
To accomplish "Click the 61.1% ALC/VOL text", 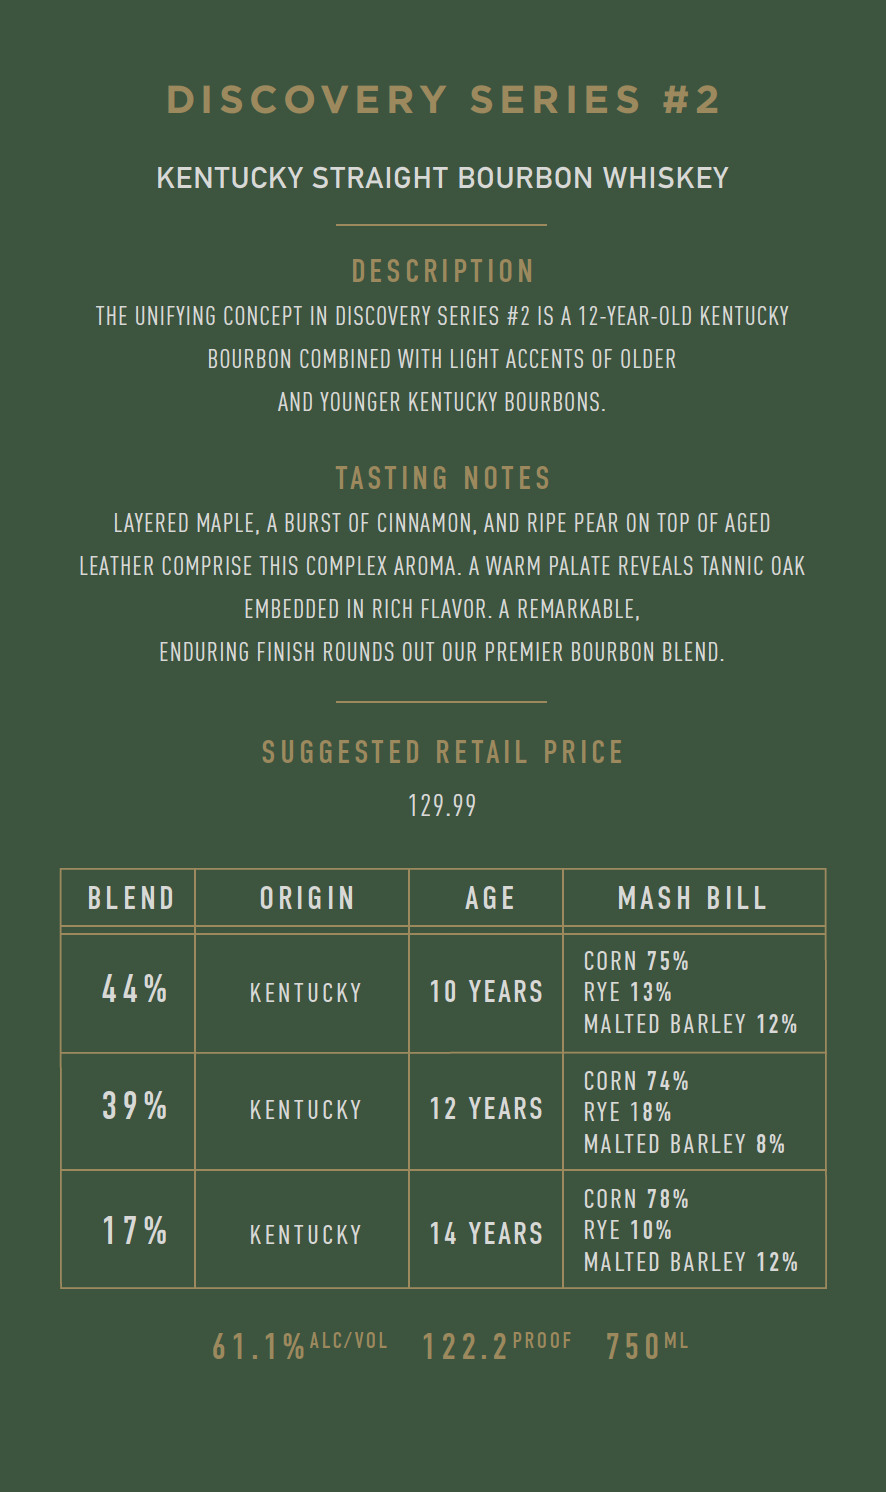I will coord(299,1346).
